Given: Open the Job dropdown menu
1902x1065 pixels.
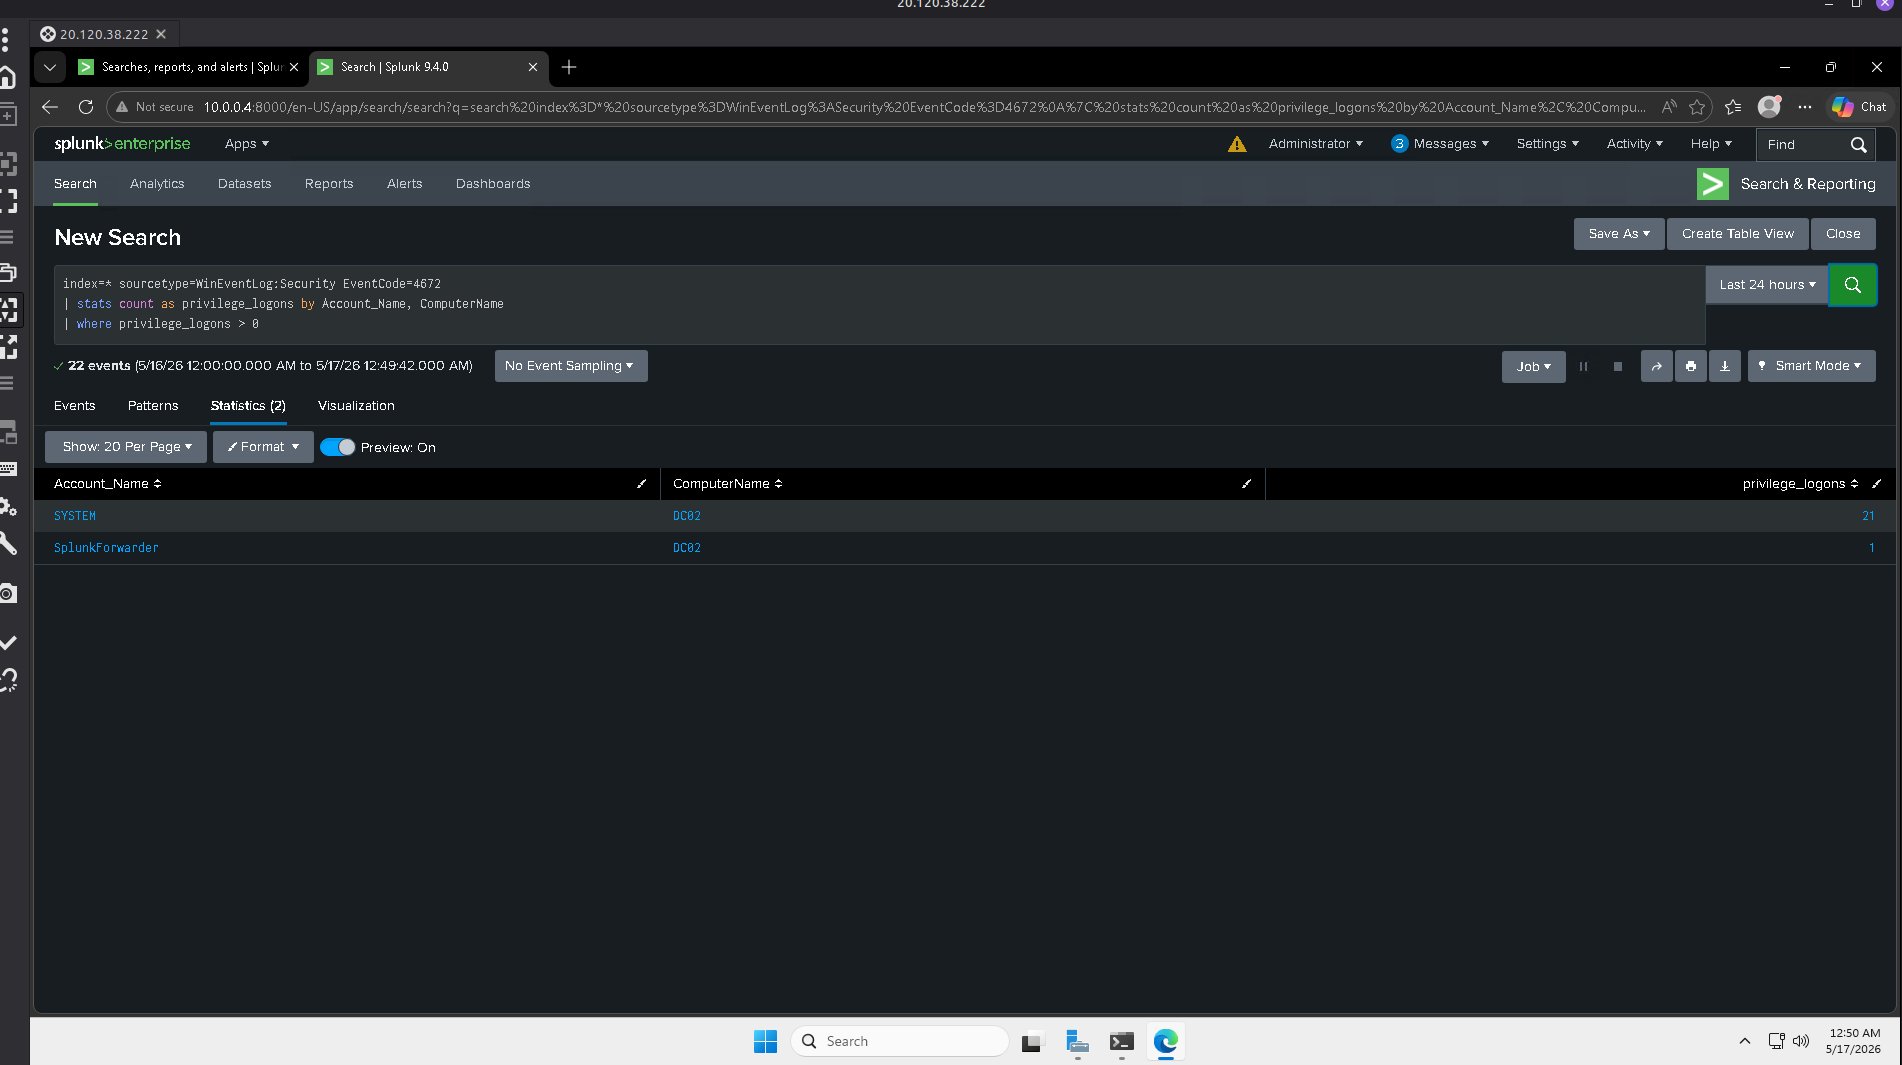Looking at the screenshot, I should 1533,367.
